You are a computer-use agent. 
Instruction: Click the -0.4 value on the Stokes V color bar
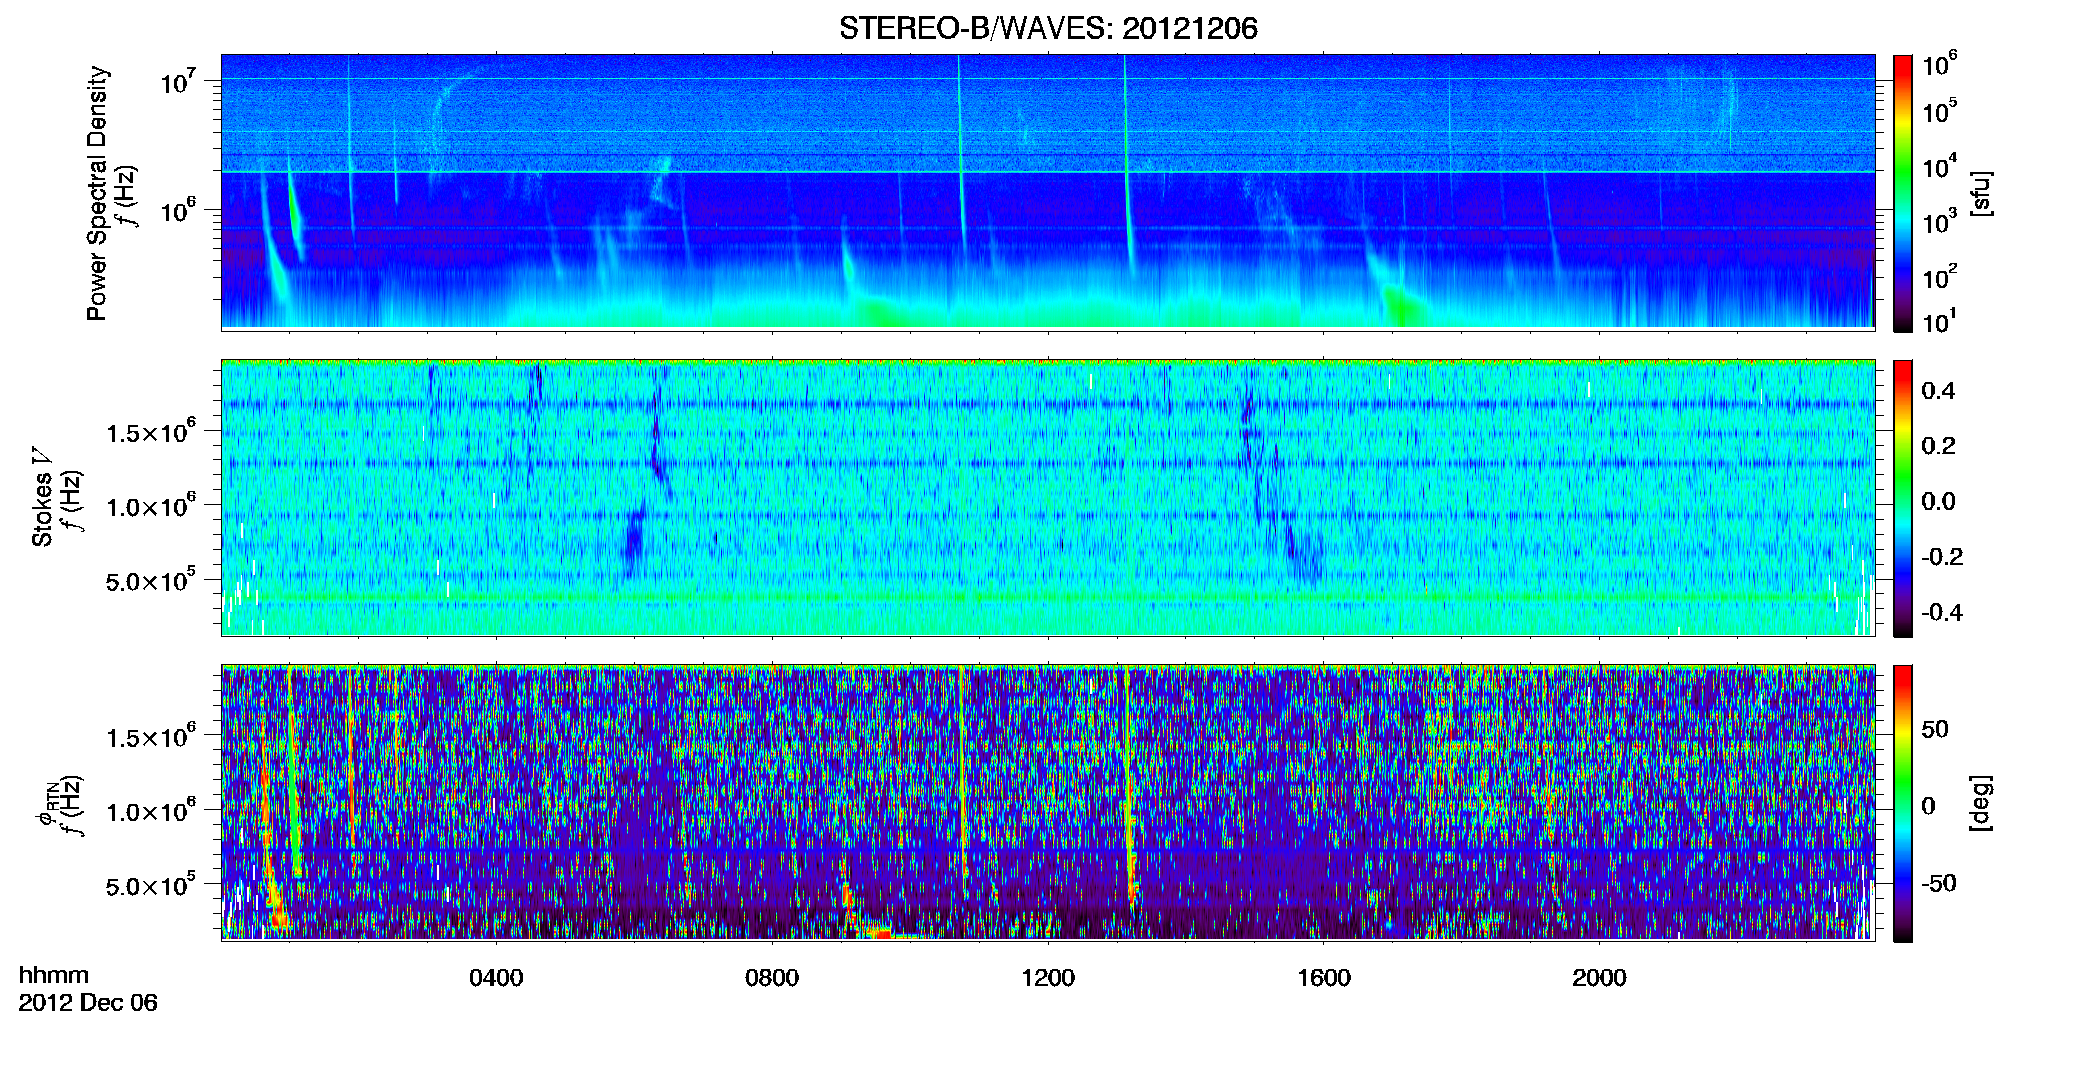1942,613
